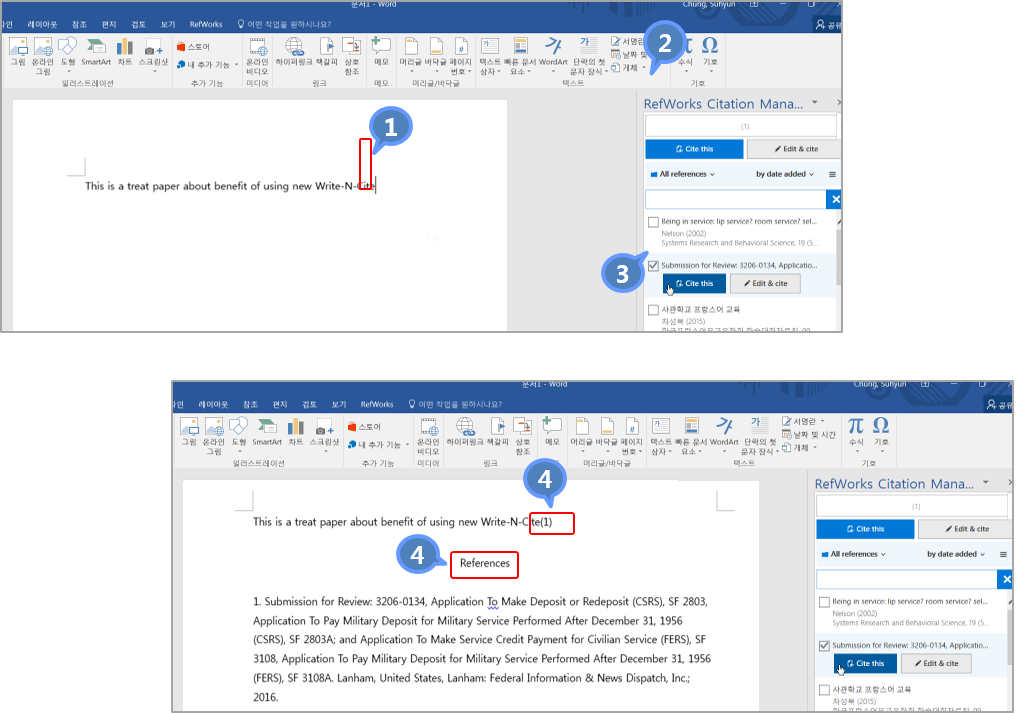Check the 사관학교 프랑스어 교육 reference in bottom window

tap(824, 689)
